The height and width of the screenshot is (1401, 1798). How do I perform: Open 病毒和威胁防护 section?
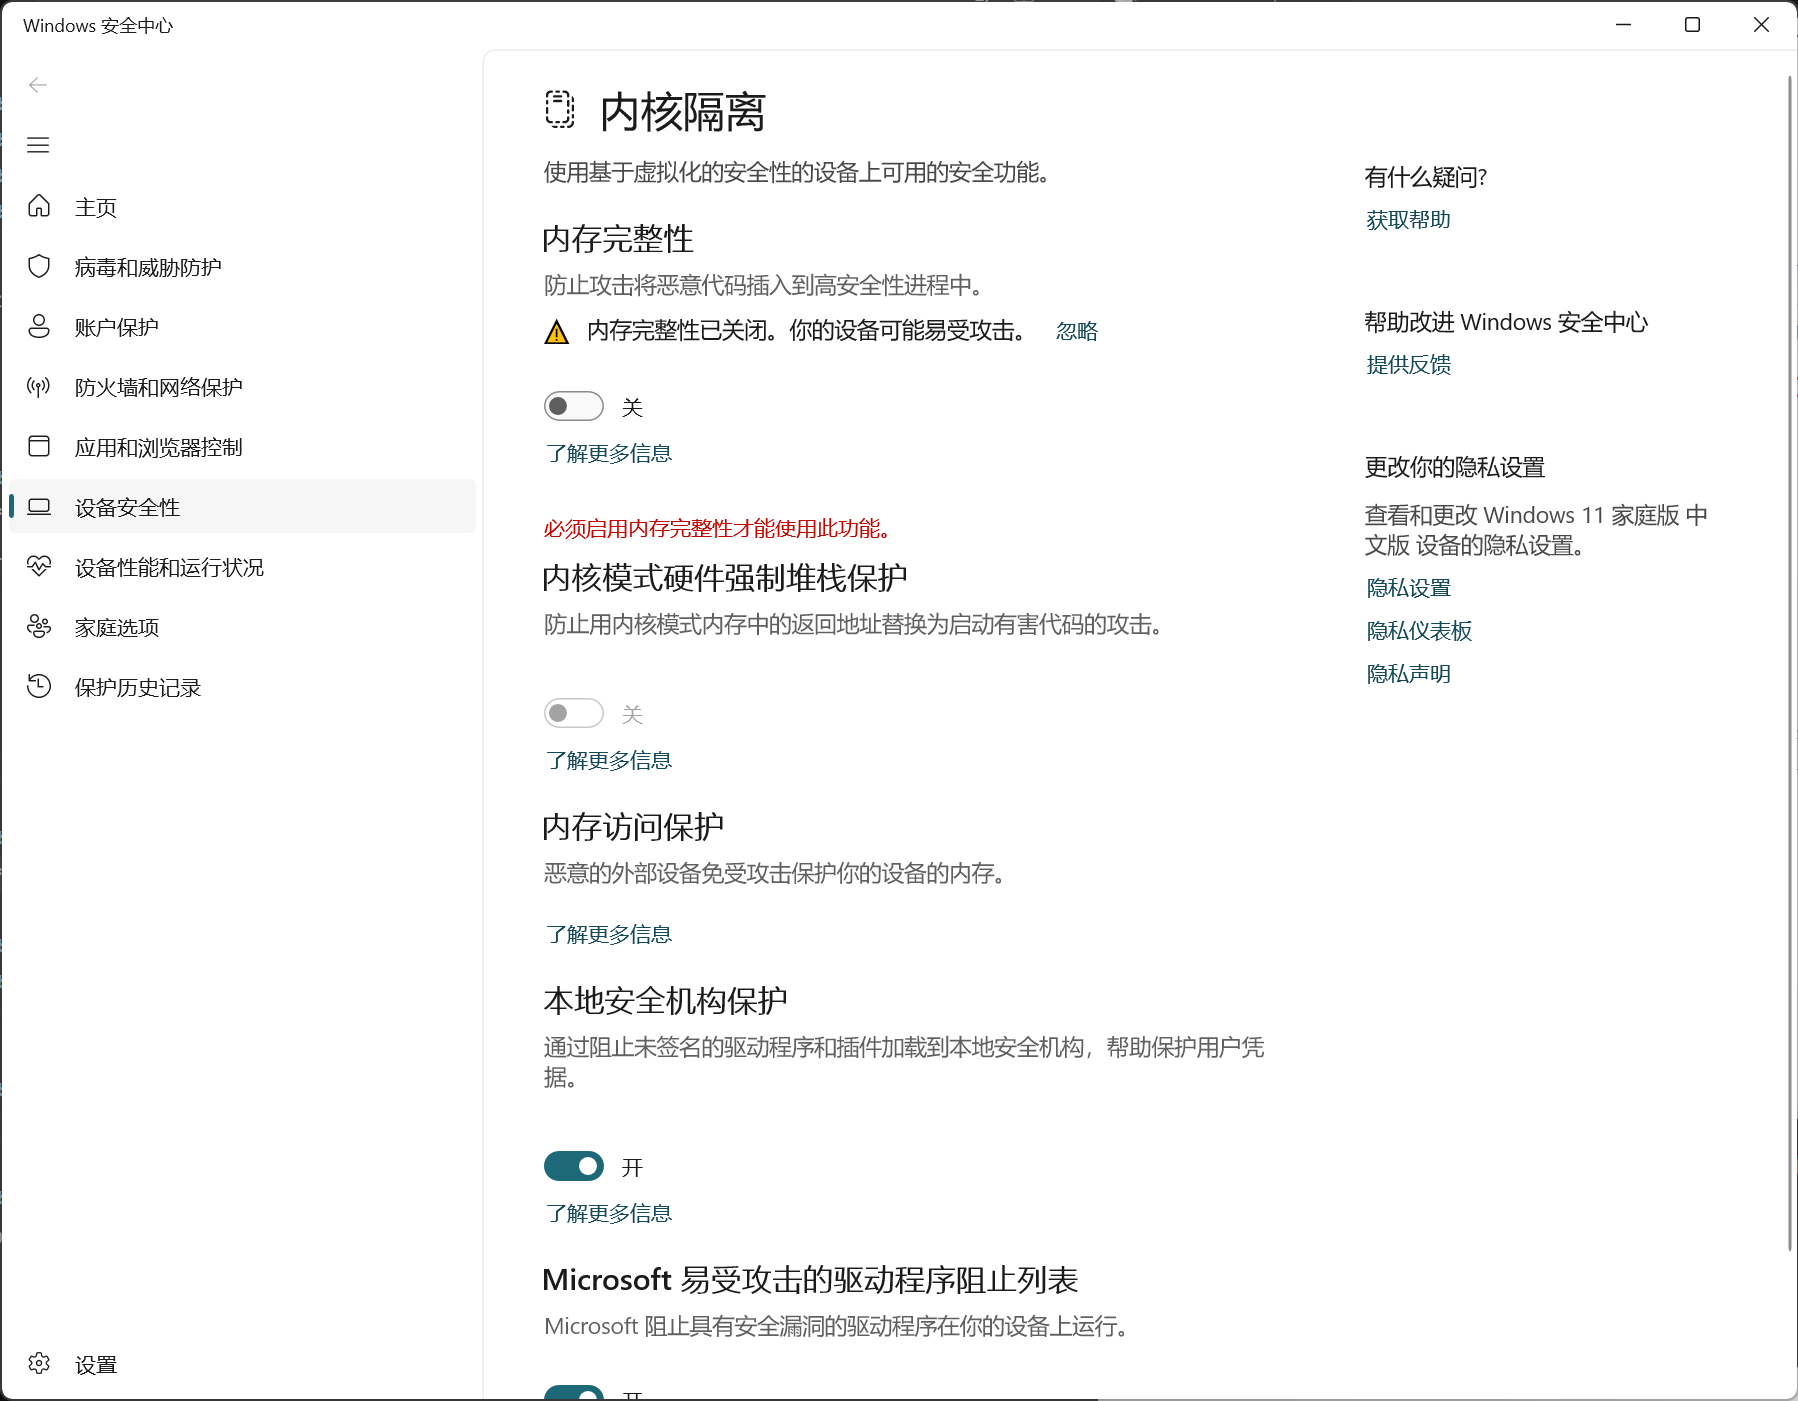[x=242, y=267]
